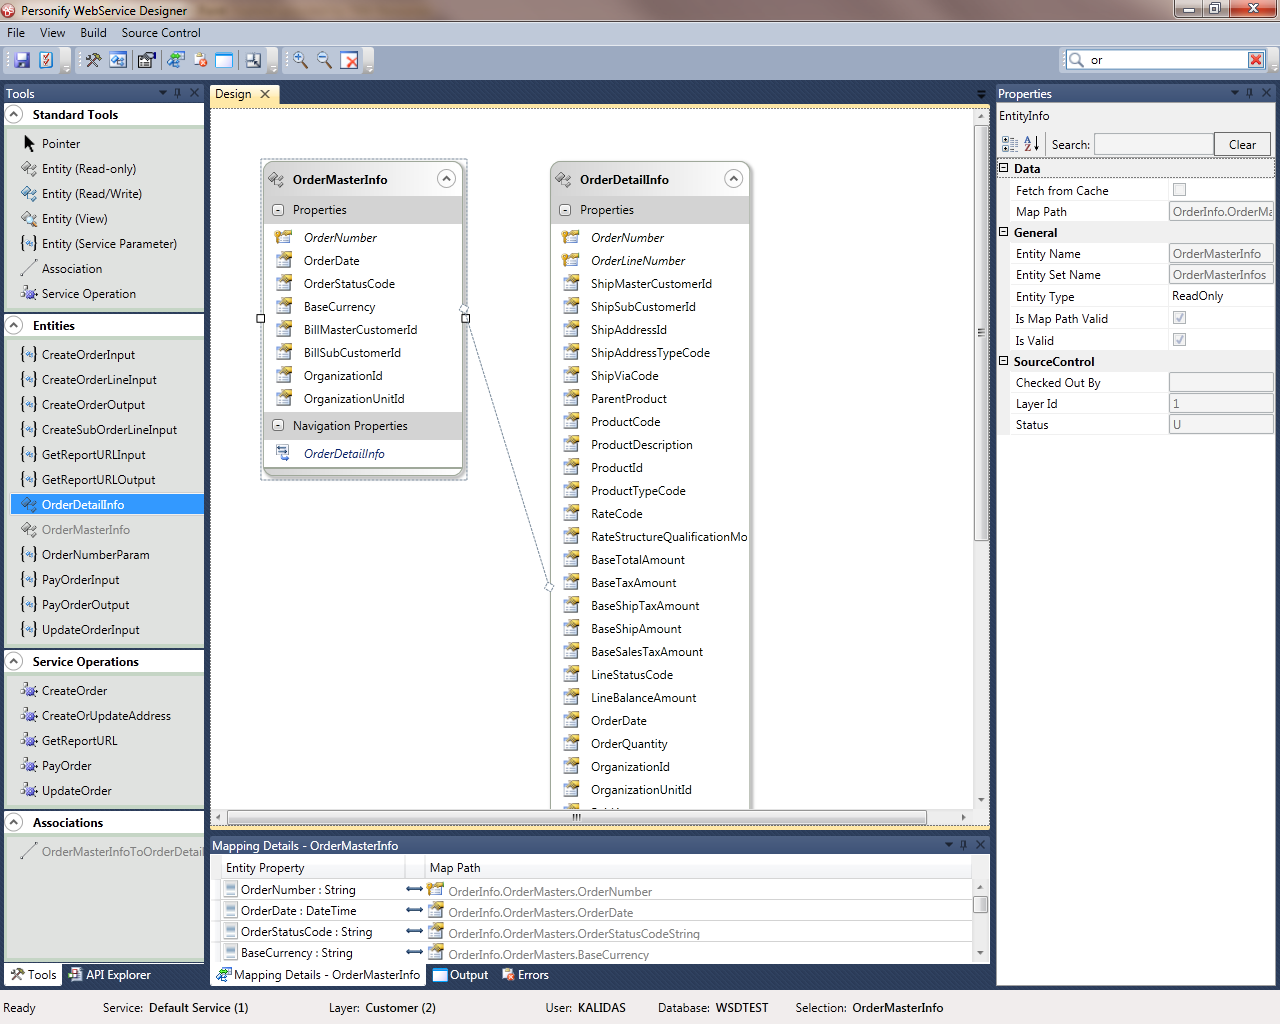This screenshot has height=1024, width=1280.
Task: Sort properties alphabetically with A-Z icon
Action: coord(1032,144)
